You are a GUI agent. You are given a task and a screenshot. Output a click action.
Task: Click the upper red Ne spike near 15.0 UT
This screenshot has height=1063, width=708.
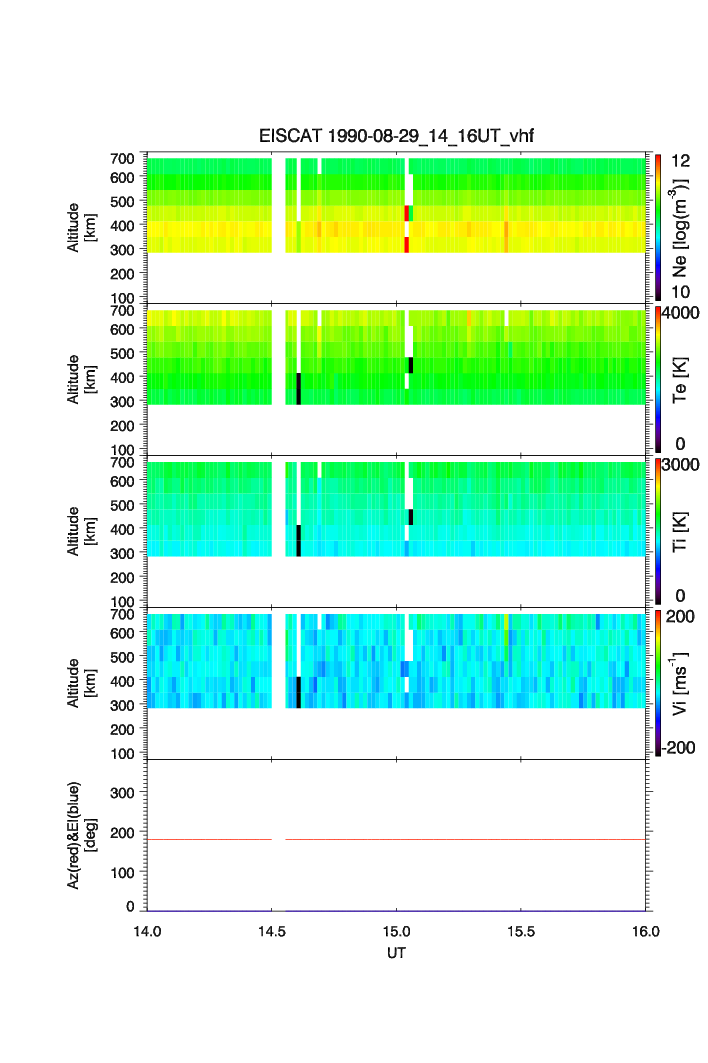point(407,213)
